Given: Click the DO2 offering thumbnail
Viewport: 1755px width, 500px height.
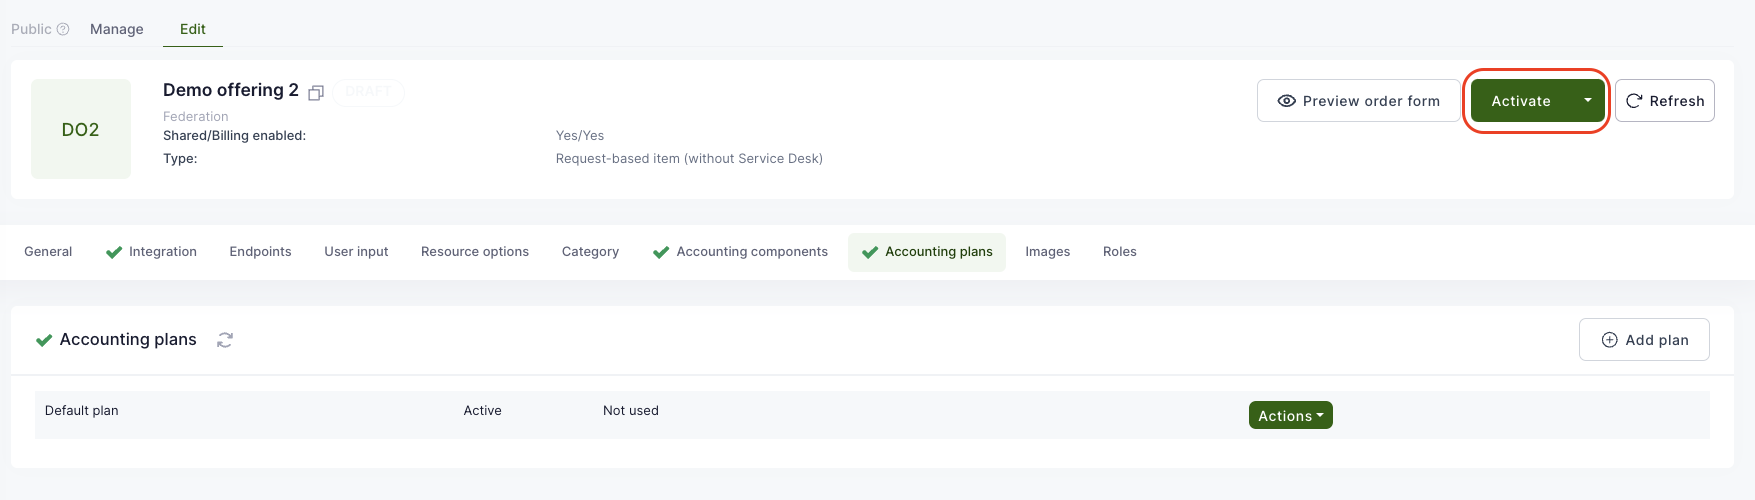Looking at the screenshot, I should [x=81, y=129].
